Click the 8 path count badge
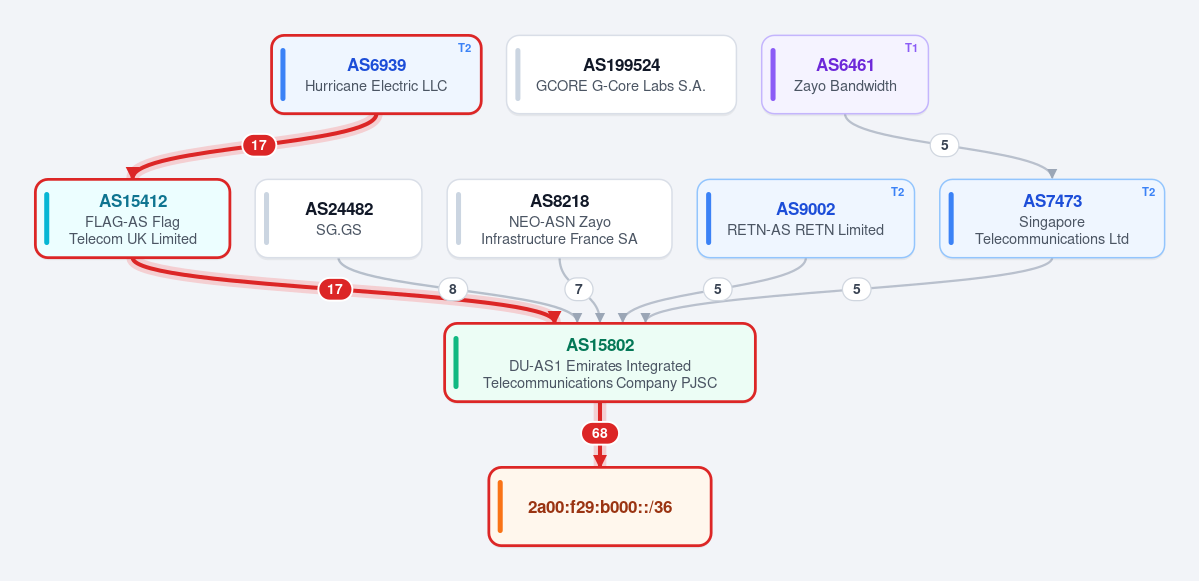1199x581 pixels. click(453, 289)
